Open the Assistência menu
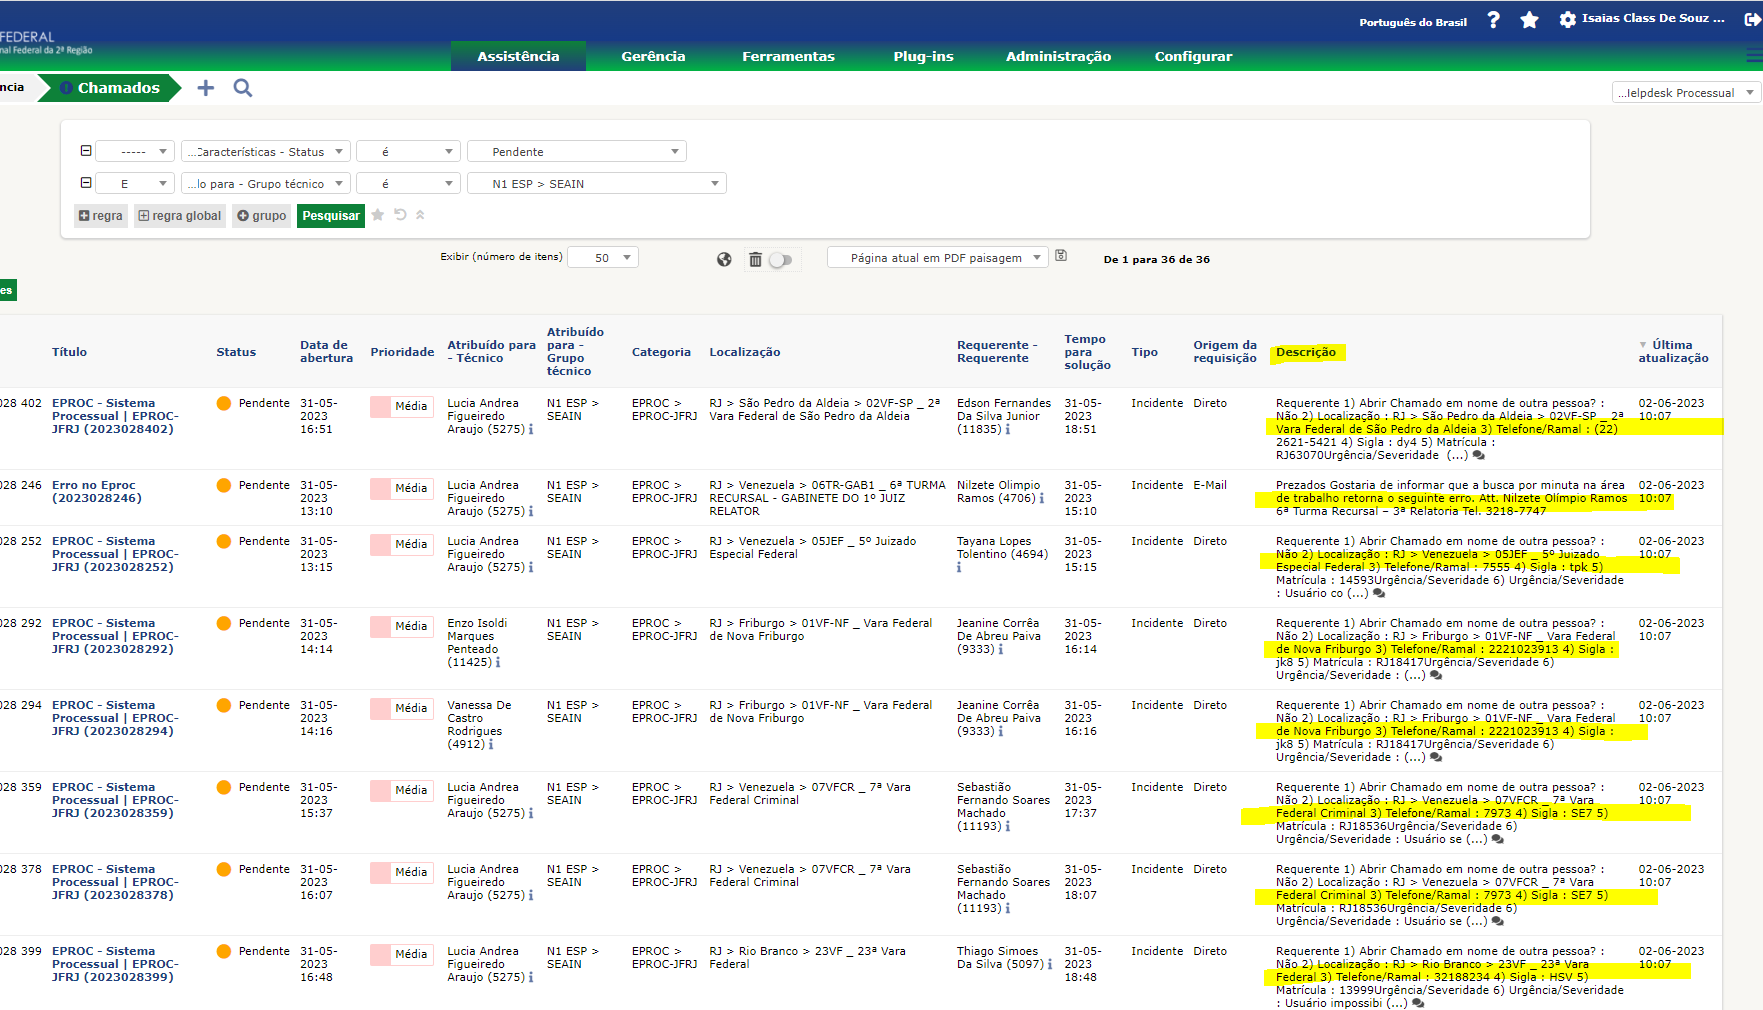1763x1010 pixels. pos(518,56)
